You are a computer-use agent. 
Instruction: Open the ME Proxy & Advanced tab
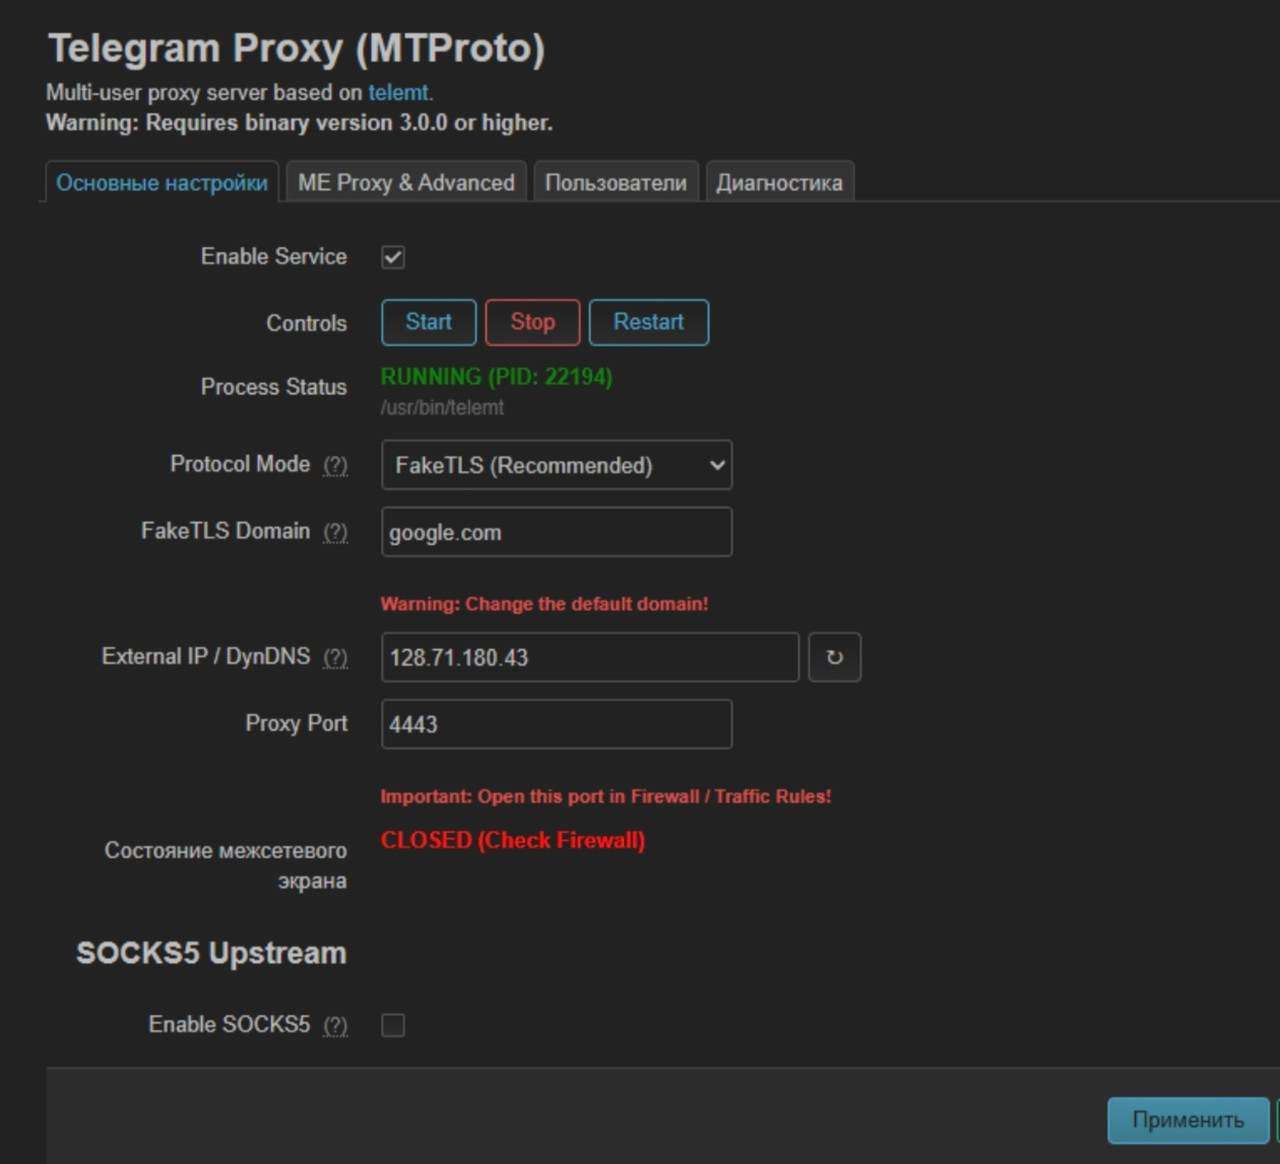pyautogui.click(x=406, y=183)
